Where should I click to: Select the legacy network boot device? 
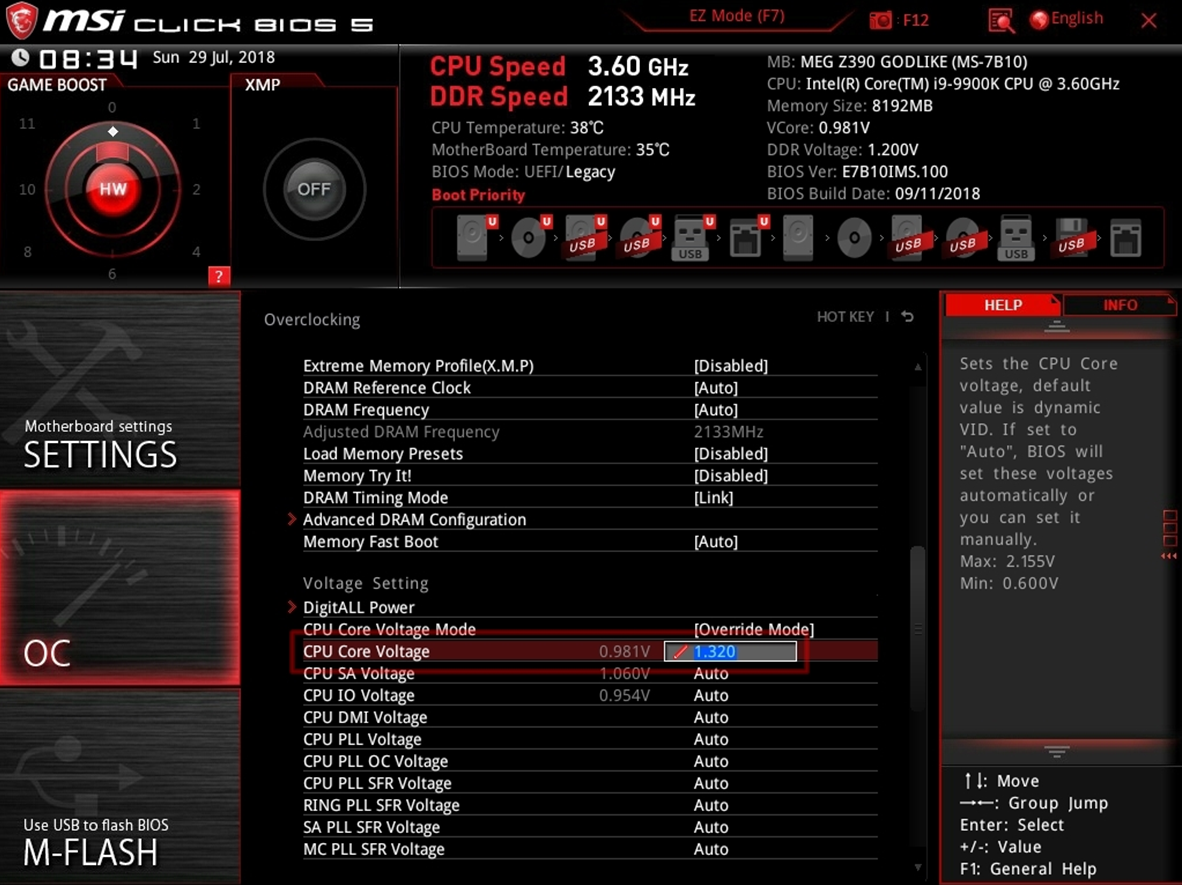click(1125, 237)
